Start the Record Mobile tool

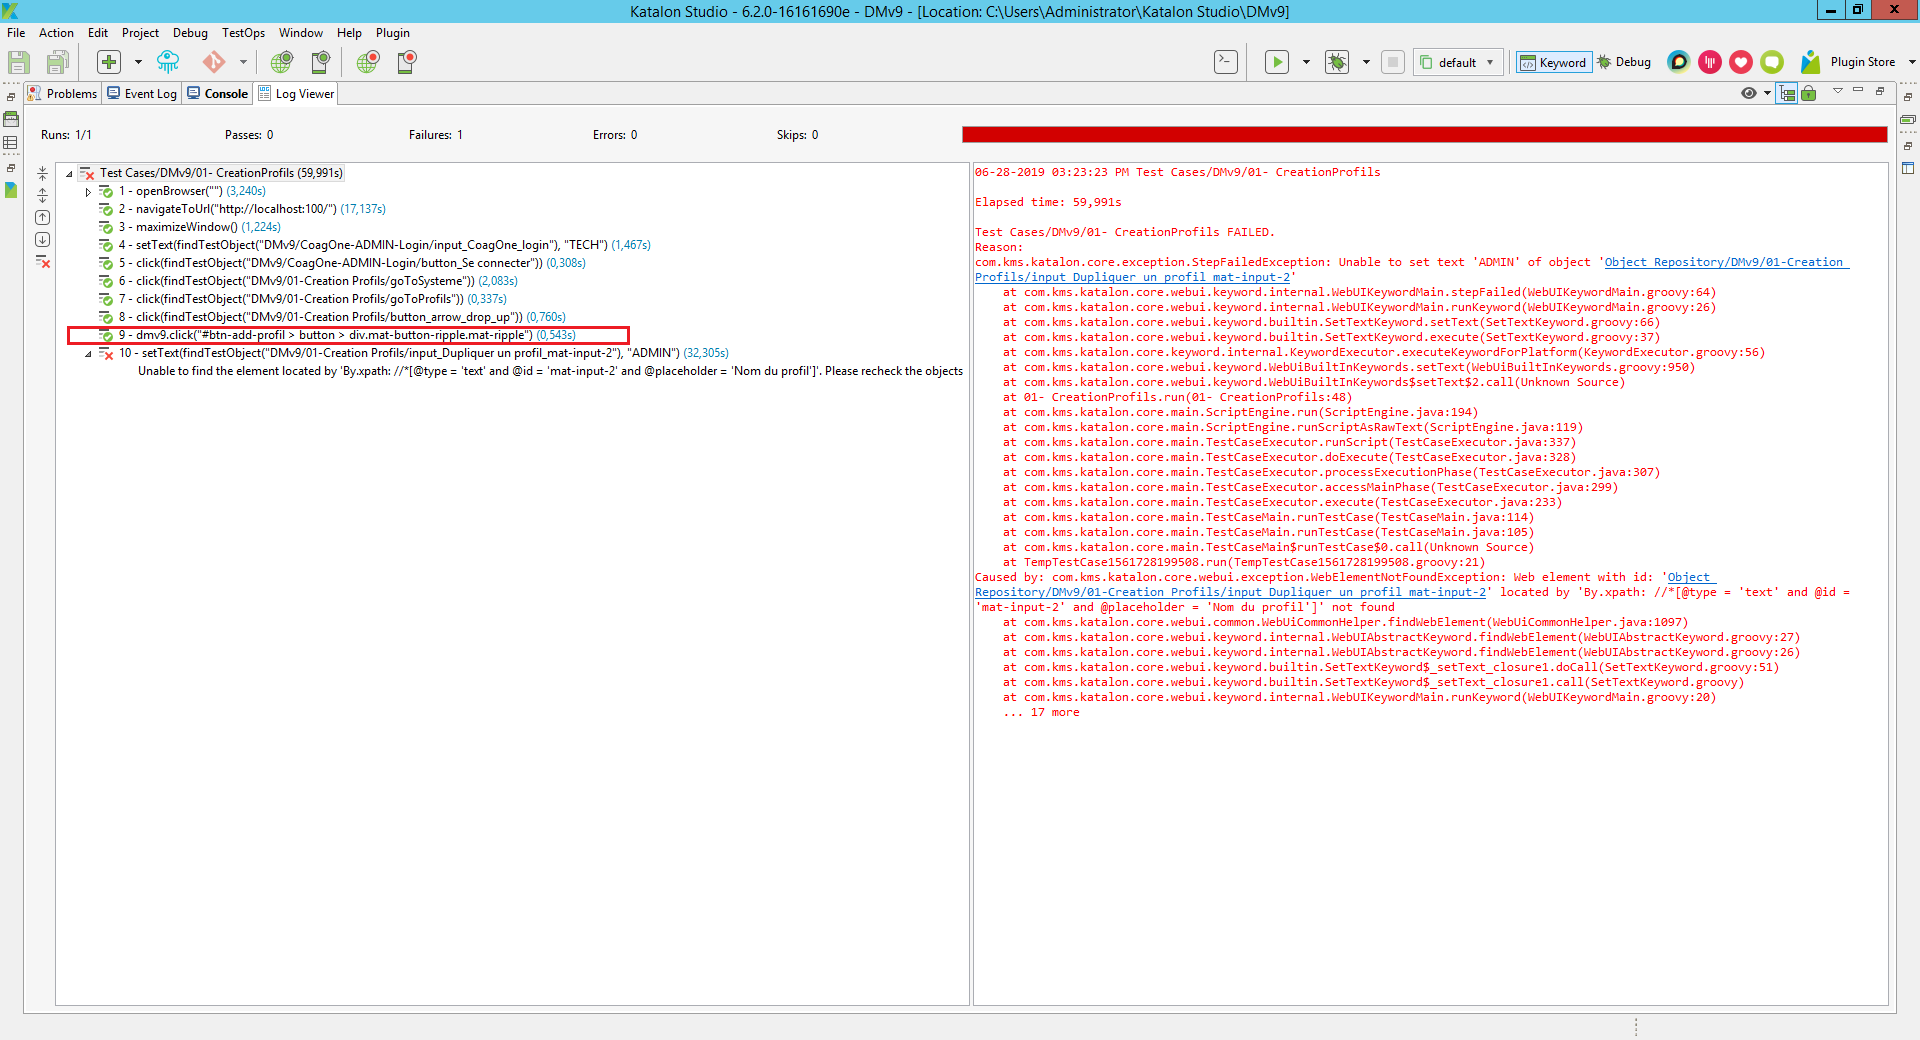tap(407, 62)
